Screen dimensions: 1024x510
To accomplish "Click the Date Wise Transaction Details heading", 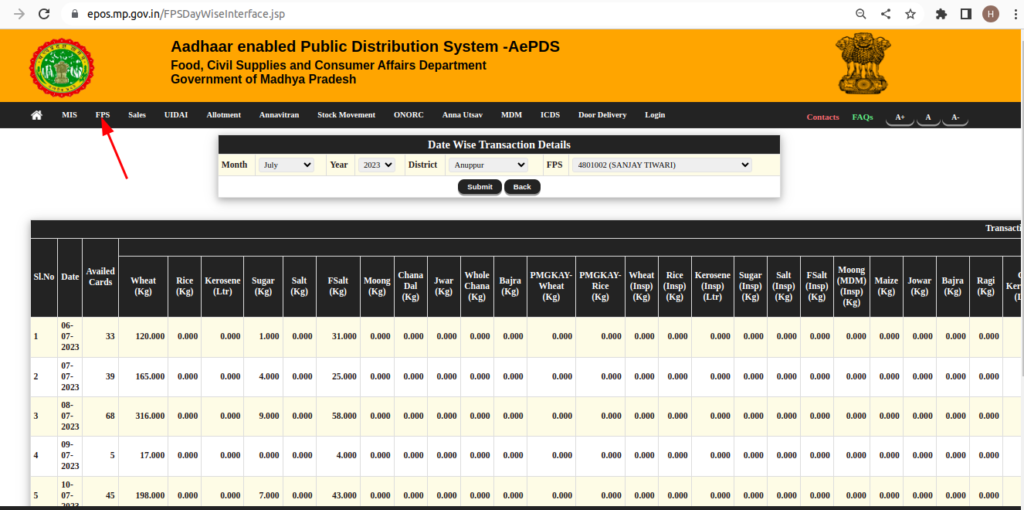I will (499, 145).
